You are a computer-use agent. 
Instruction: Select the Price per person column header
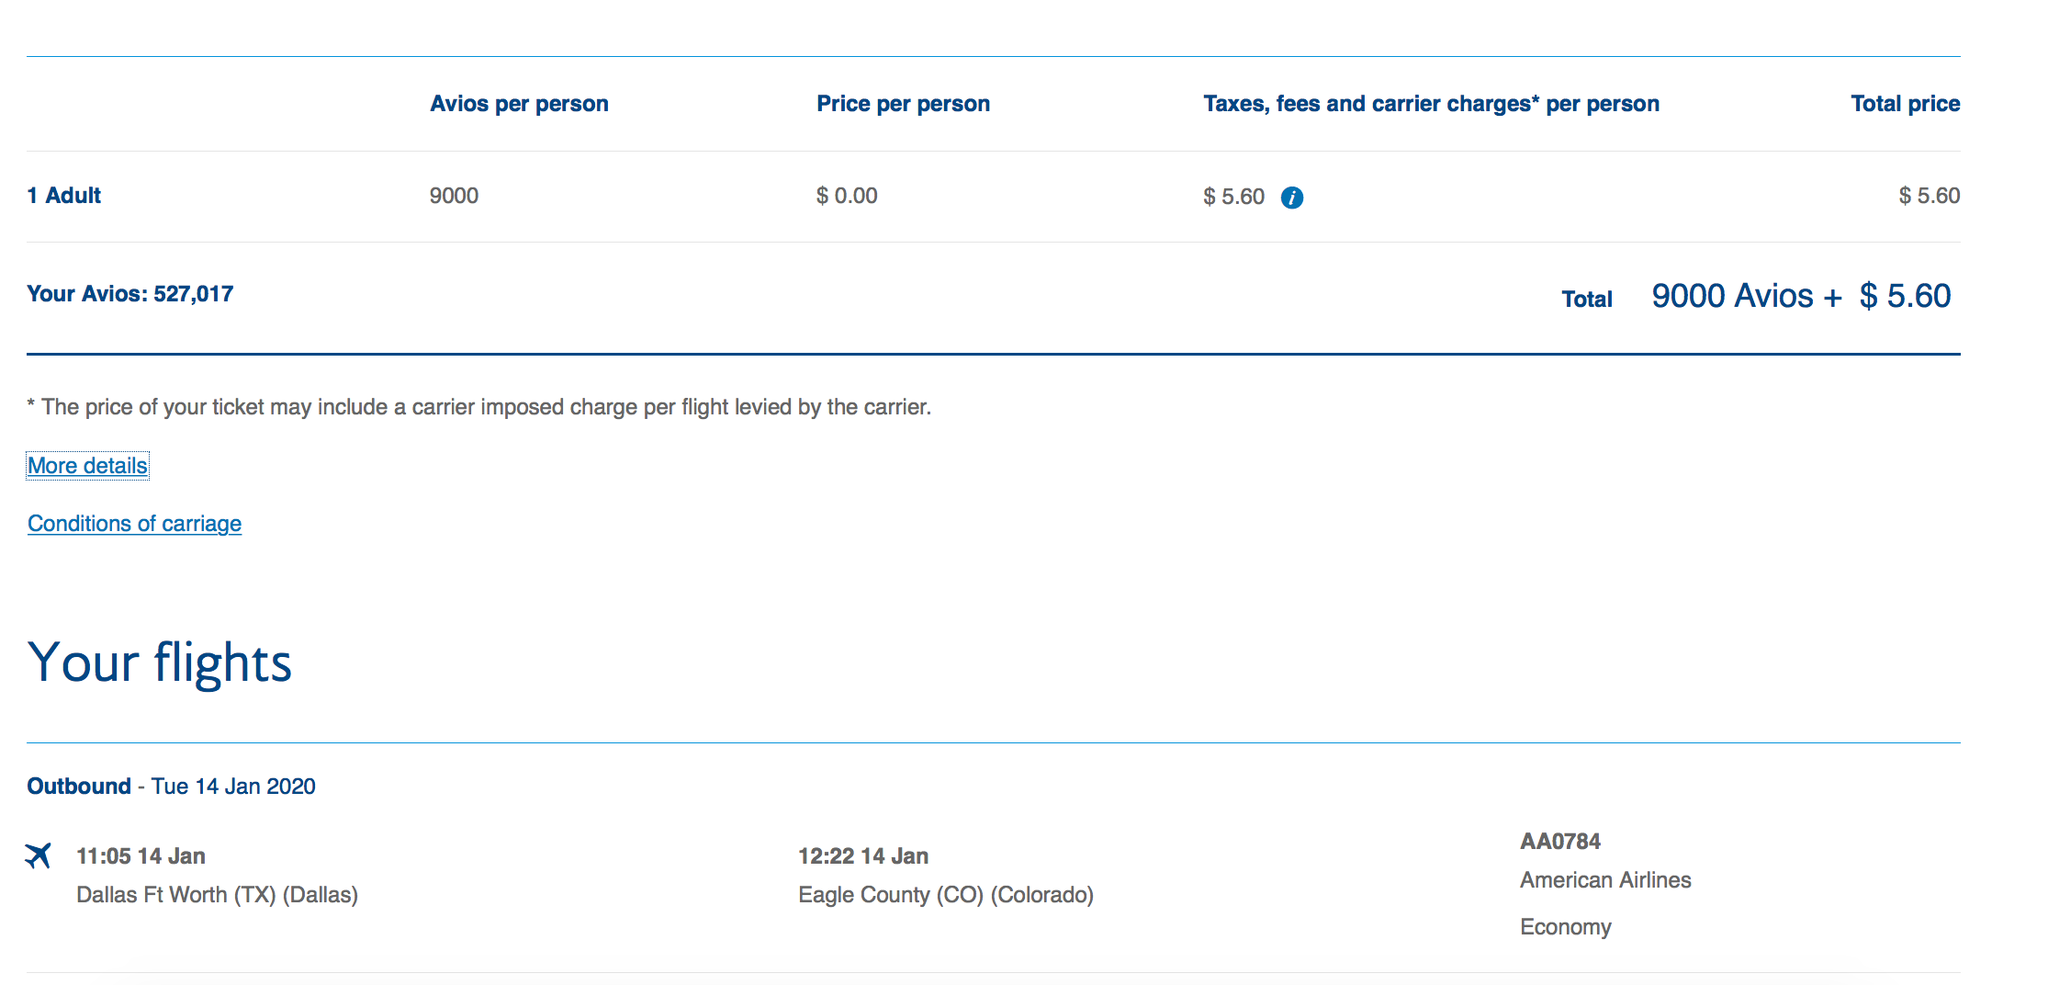pos(903,103)
